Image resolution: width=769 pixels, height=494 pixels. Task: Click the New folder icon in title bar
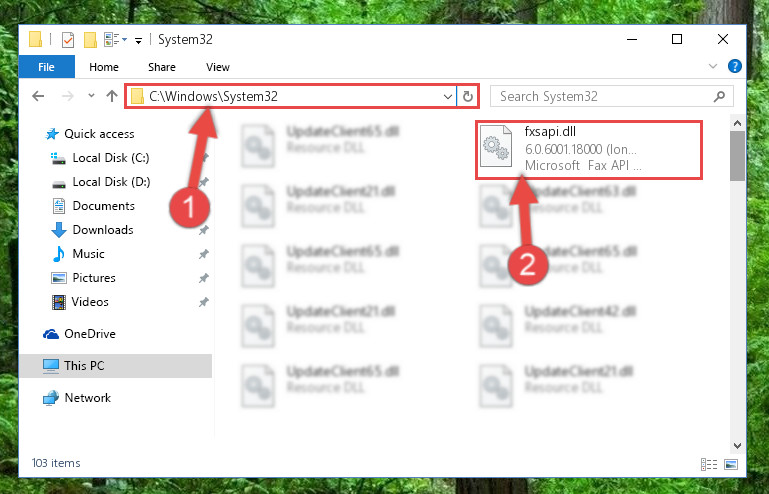point(90,40)
